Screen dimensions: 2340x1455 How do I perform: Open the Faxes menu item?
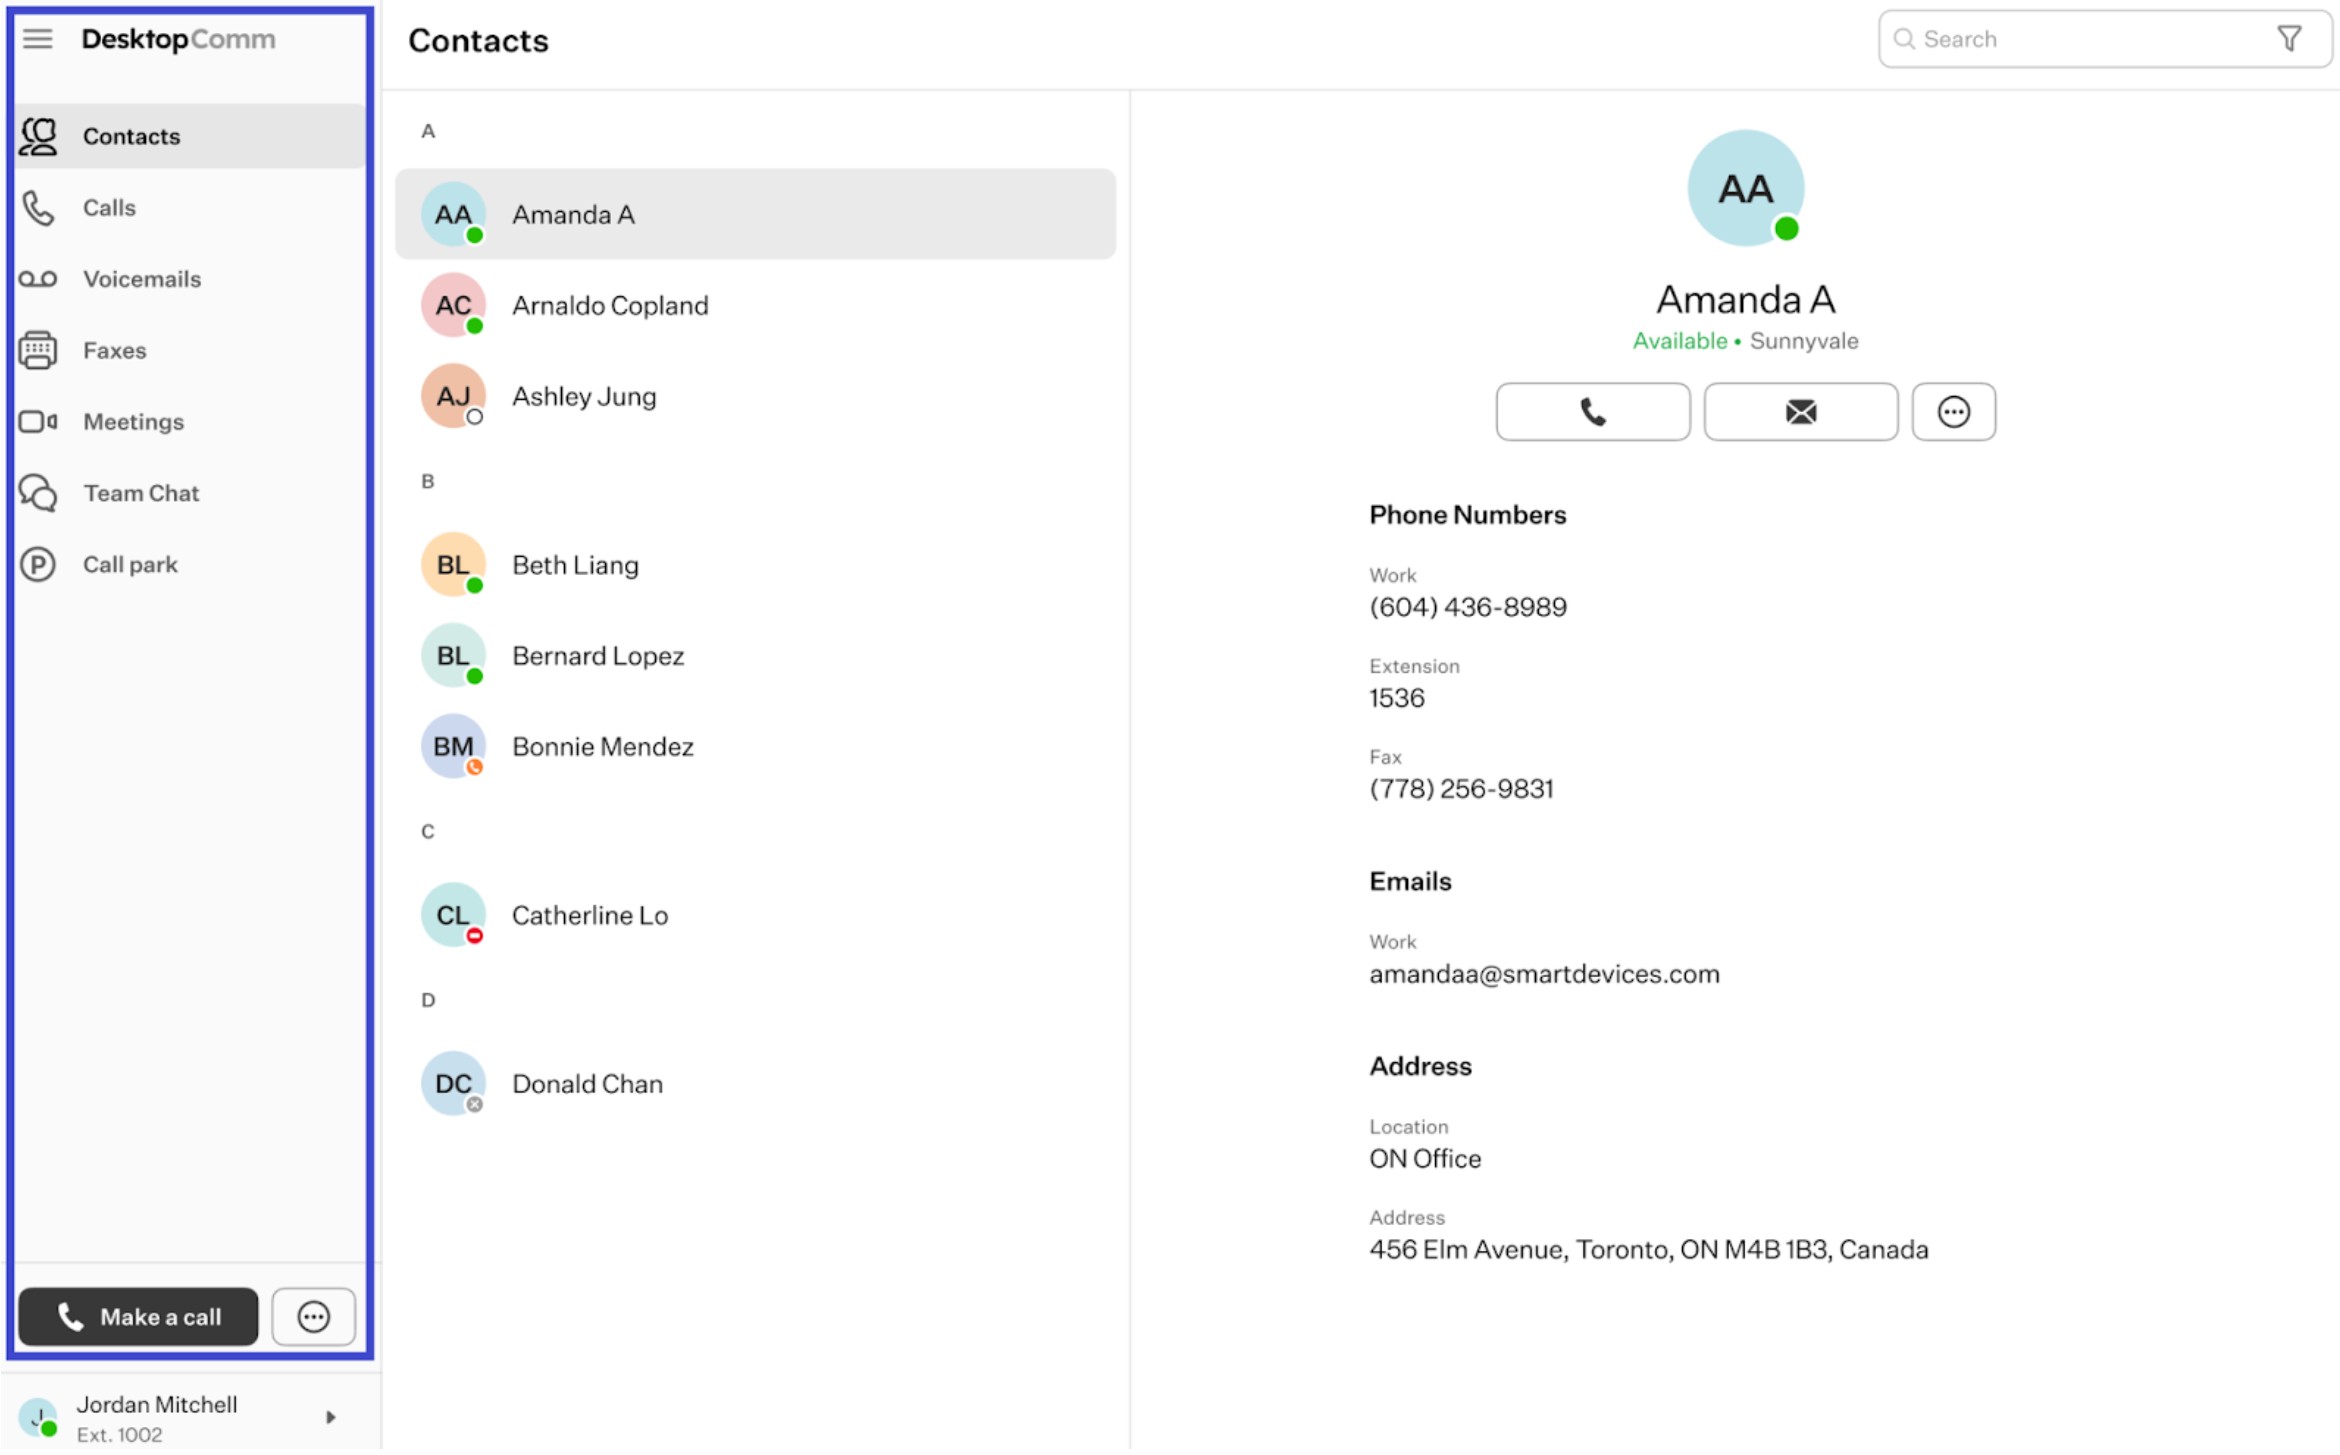point(190,351)
